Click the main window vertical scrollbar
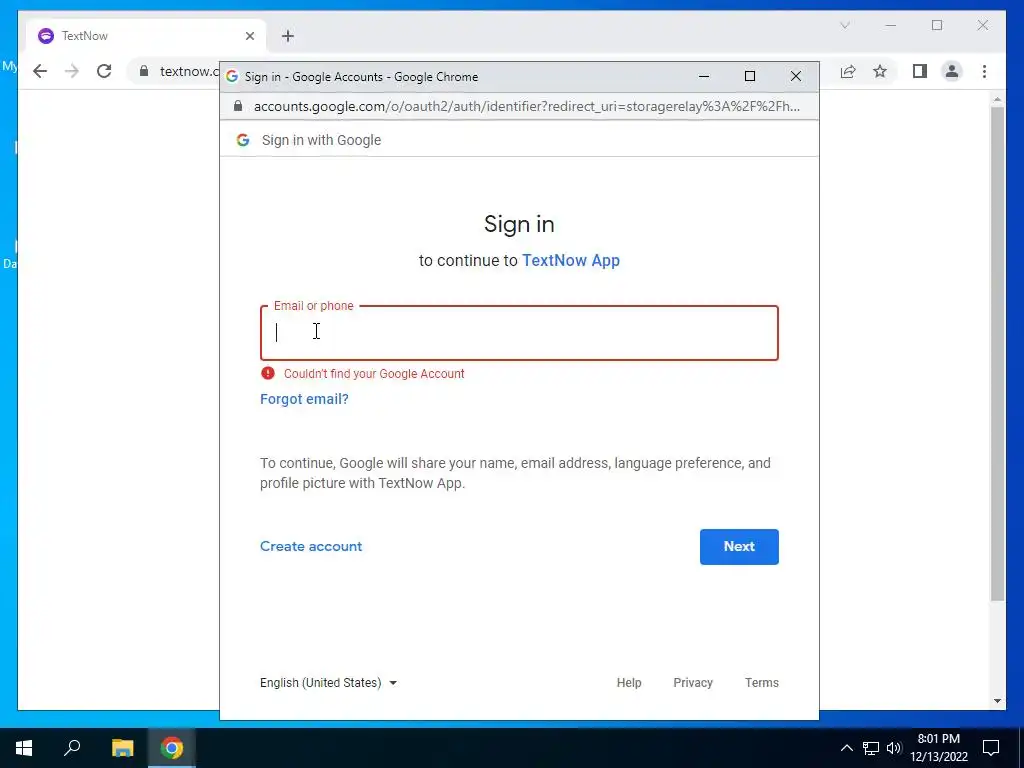Viewport: 1024px width, 768px height. coord(997,354)
